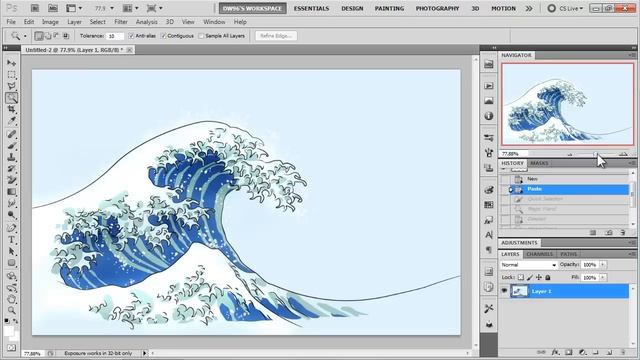Select the Eraser tool
The width and height of the screenshot is (640, 360).
point(11,180)
